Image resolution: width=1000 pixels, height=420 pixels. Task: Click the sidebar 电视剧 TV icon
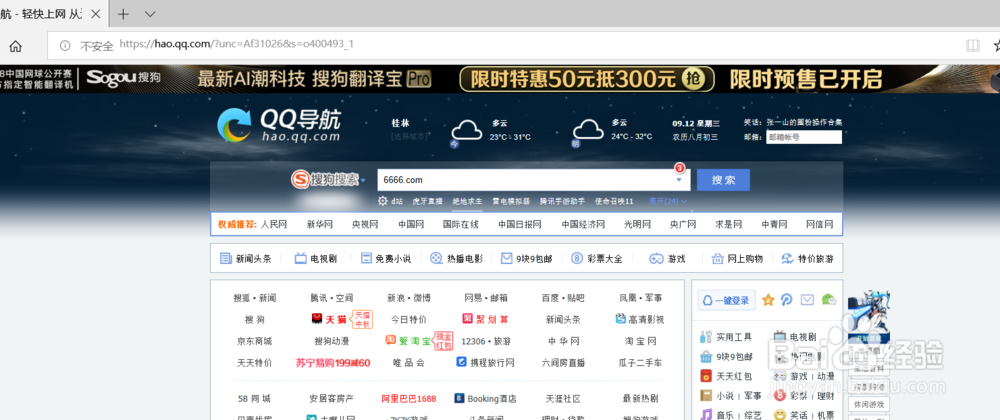click(779, 336)
